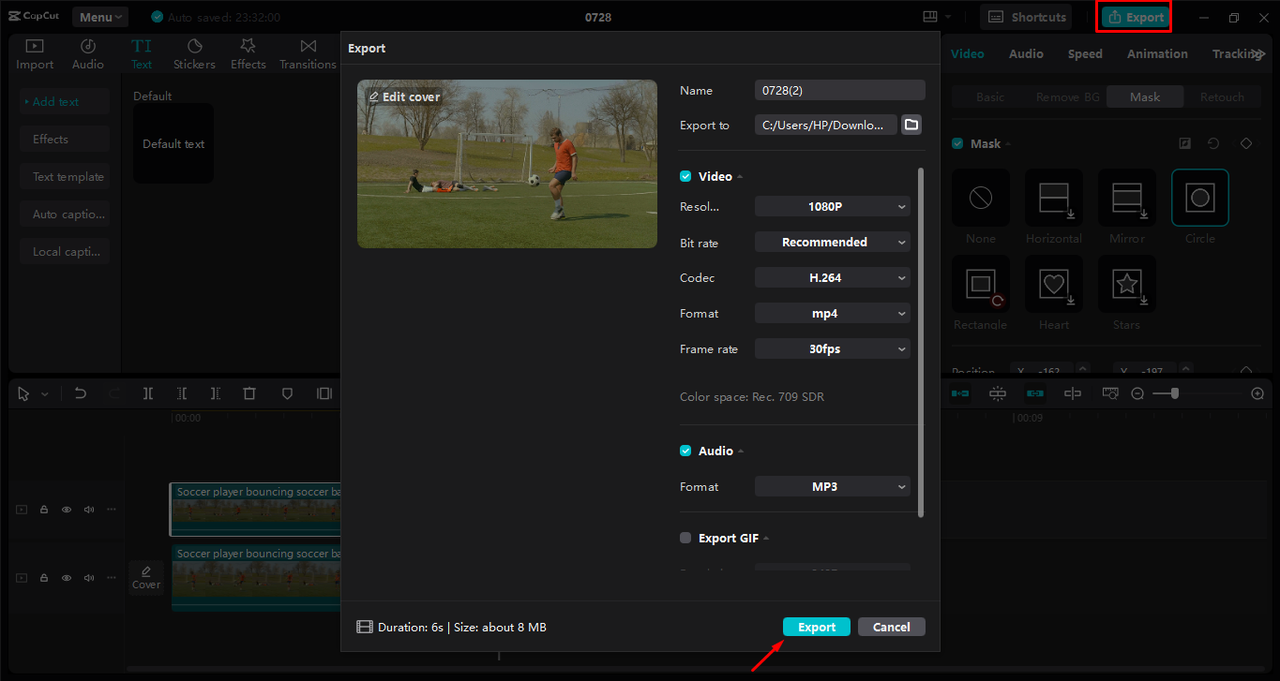This screenshot has height=681, width=1280.
Task: Open the audio Format MP3 dropdown
Action: (x=832, y=487)
